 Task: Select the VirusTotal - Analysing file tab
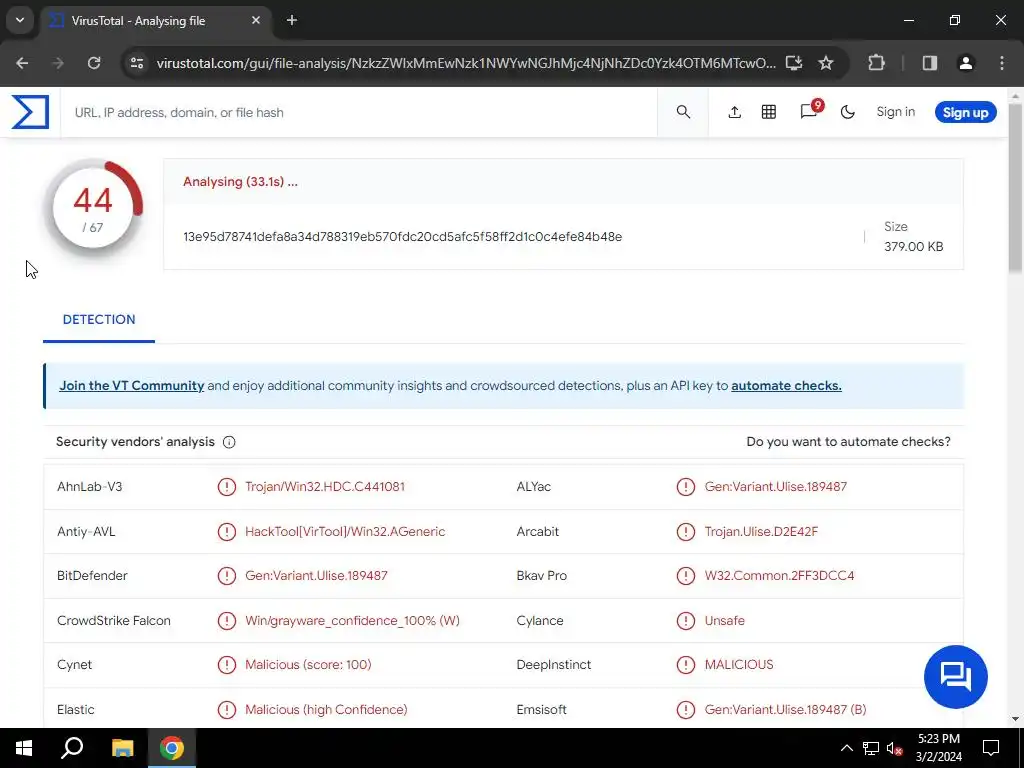point(155,21)
